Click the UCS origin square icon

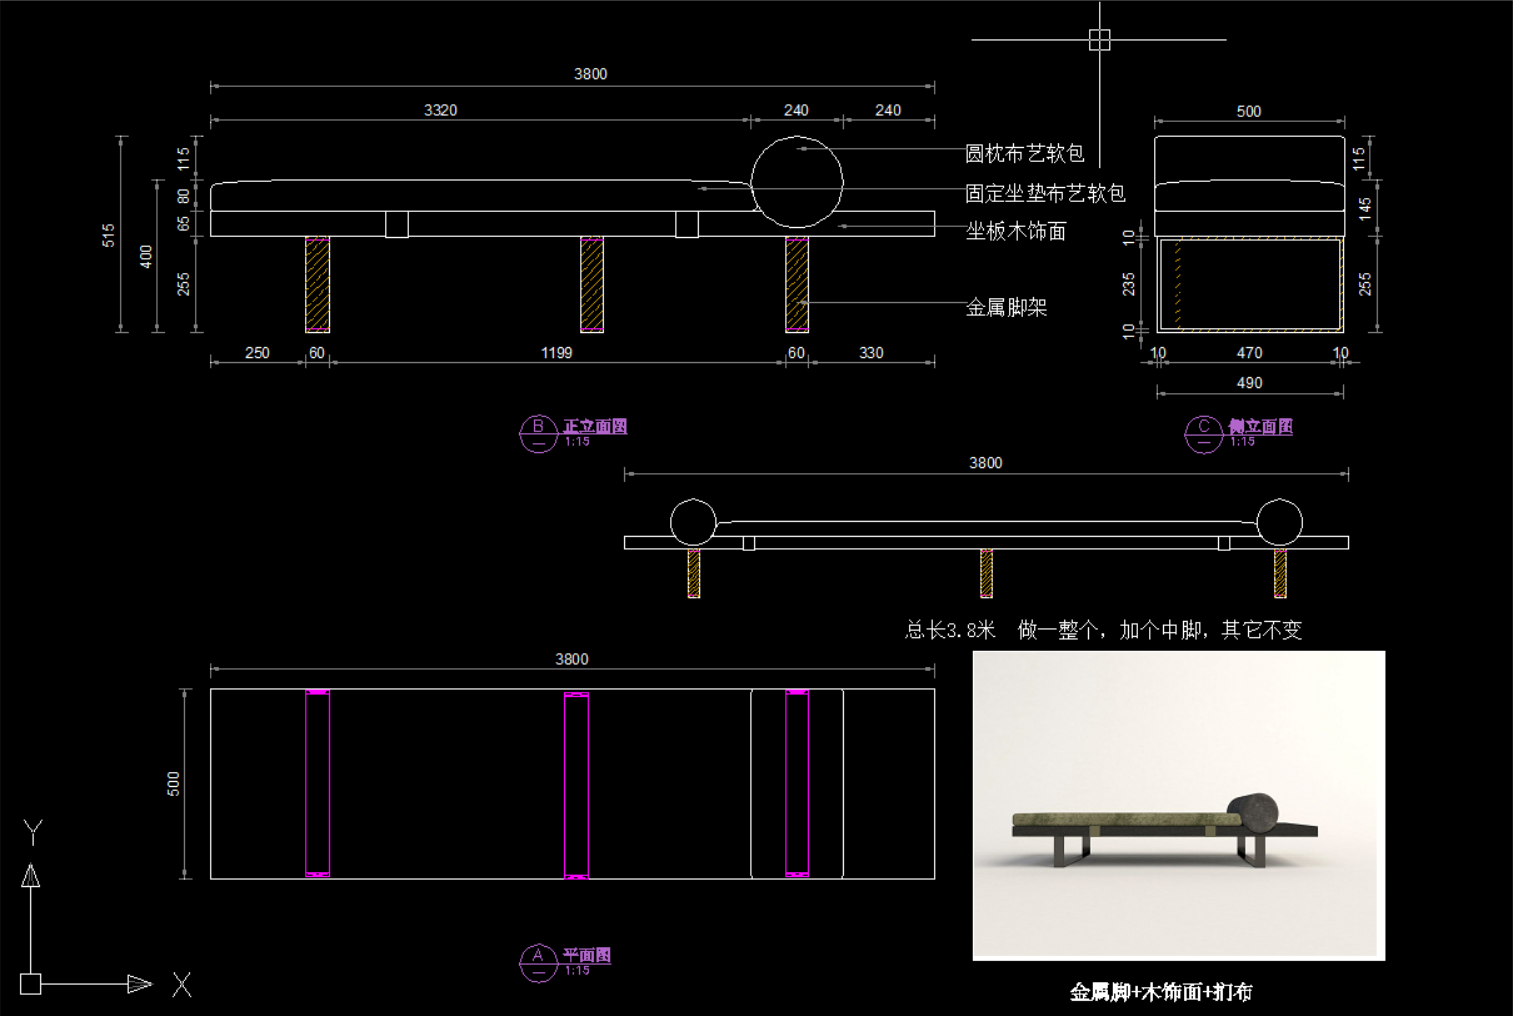(x=30, y=984)
